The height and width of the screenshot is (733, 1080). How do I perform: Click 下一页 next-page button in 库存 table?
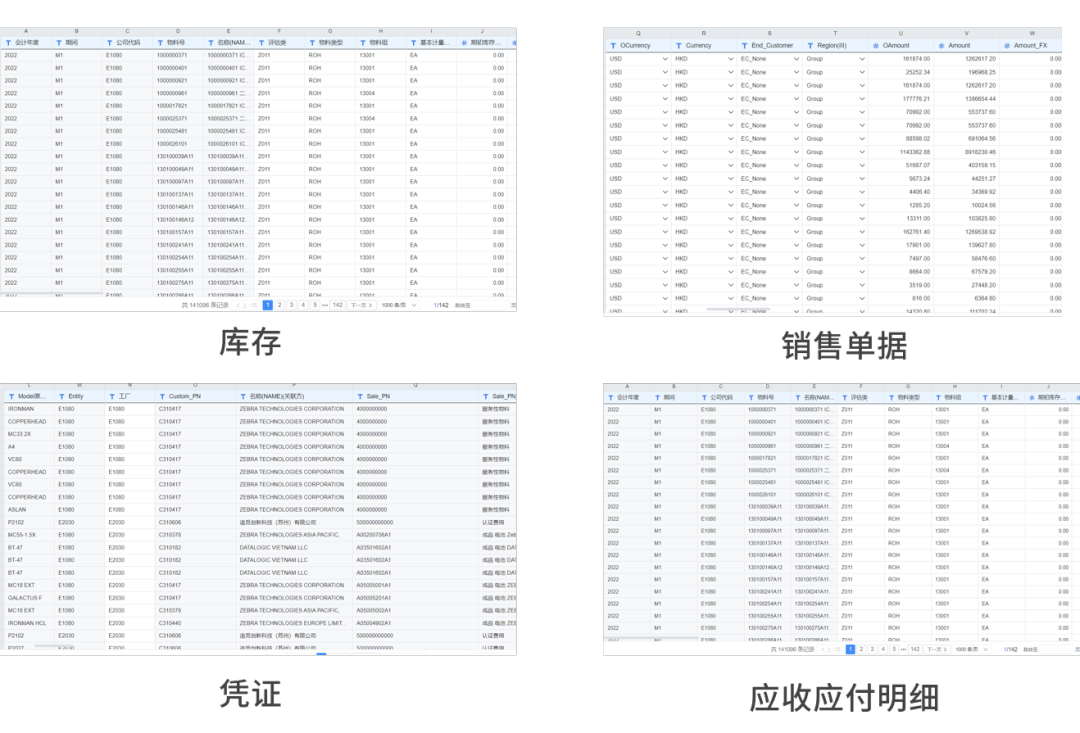pos(361,305)
